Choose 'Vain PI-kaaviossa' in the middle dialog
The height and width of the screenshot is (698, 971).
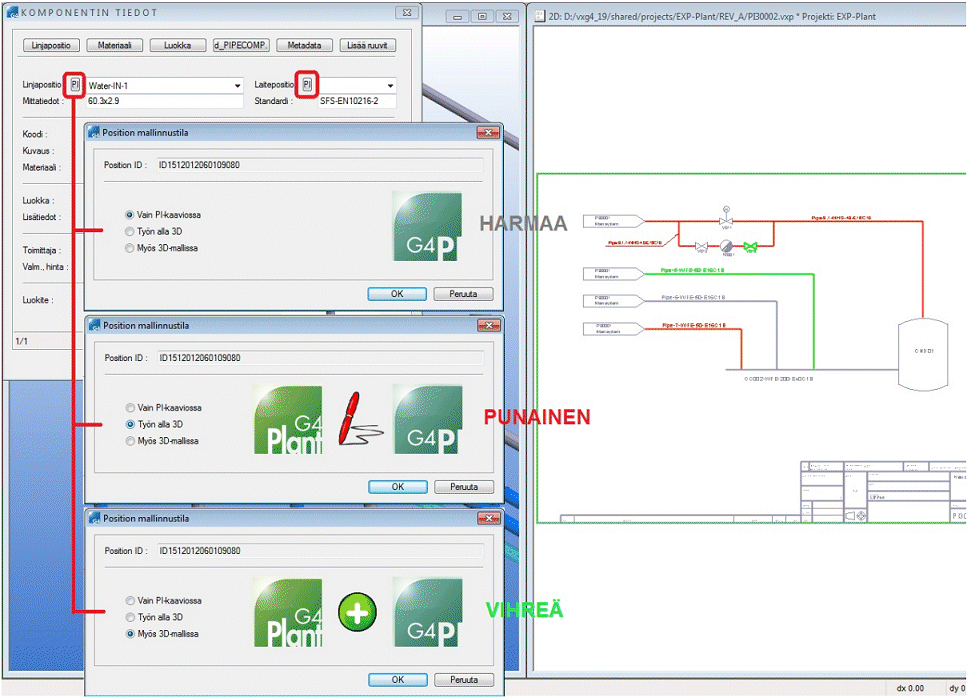point(130,408)
